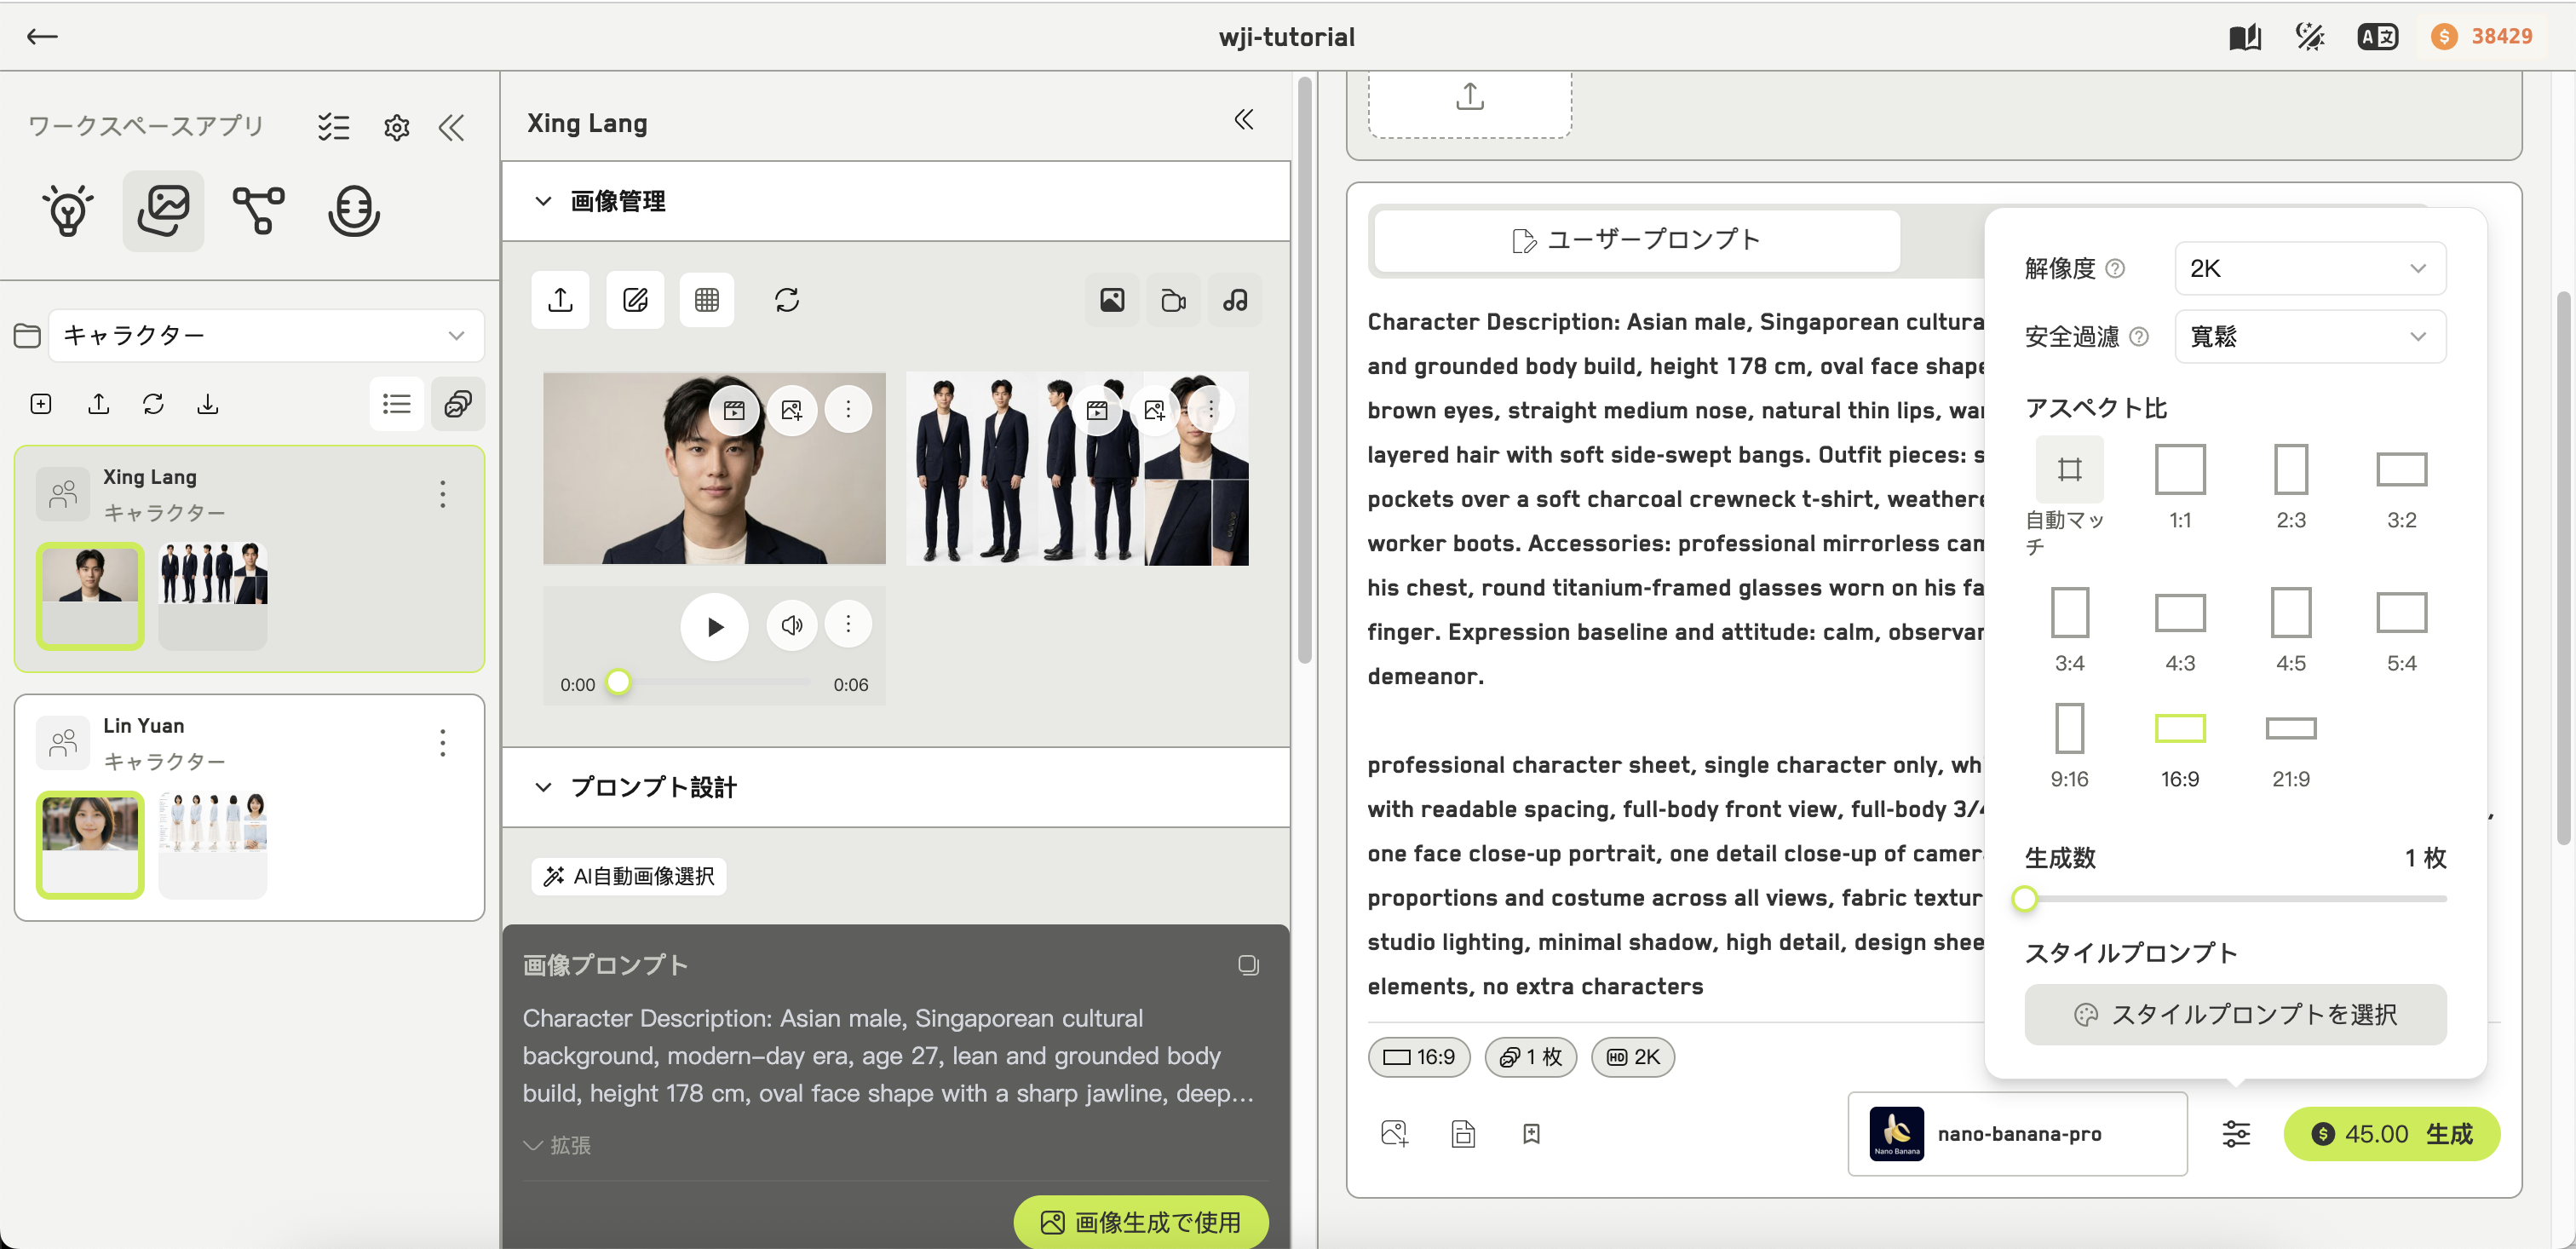Collapse the workspace sidebar panel
The width and height of the screenshot is (2576, 1249).
click(x=452, y=127)
